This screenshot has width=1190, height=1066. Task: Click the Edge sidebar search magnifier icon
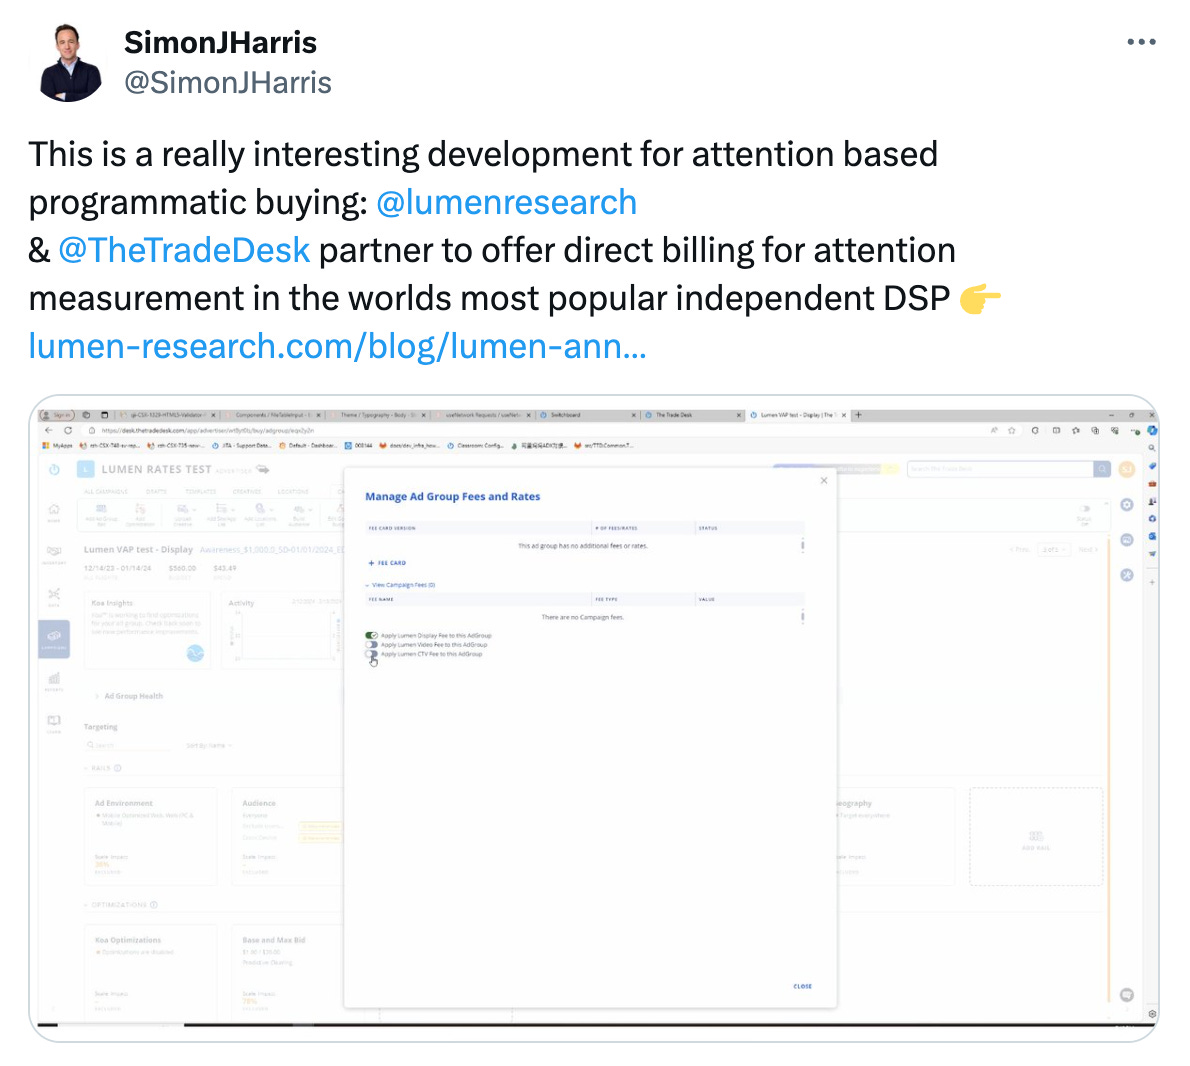pos(1152,448)
